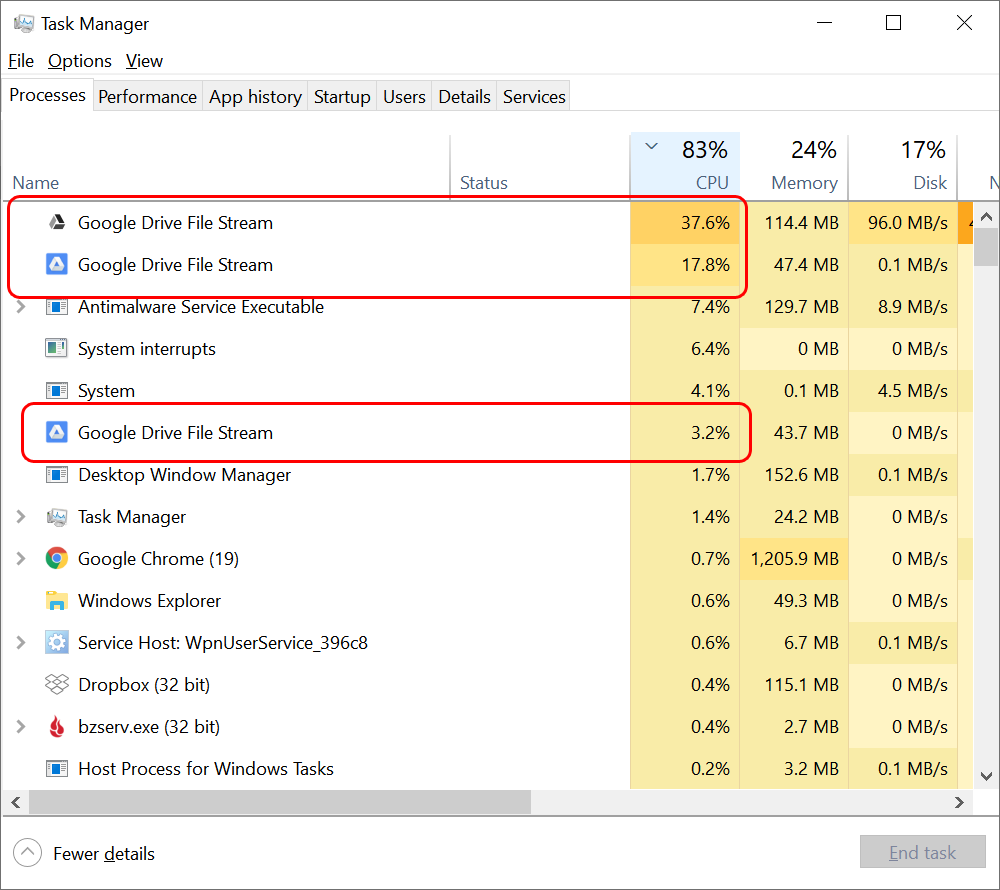Select the System interrupts process name
The width and height of the screenshot is (1000, 890).
147,349
